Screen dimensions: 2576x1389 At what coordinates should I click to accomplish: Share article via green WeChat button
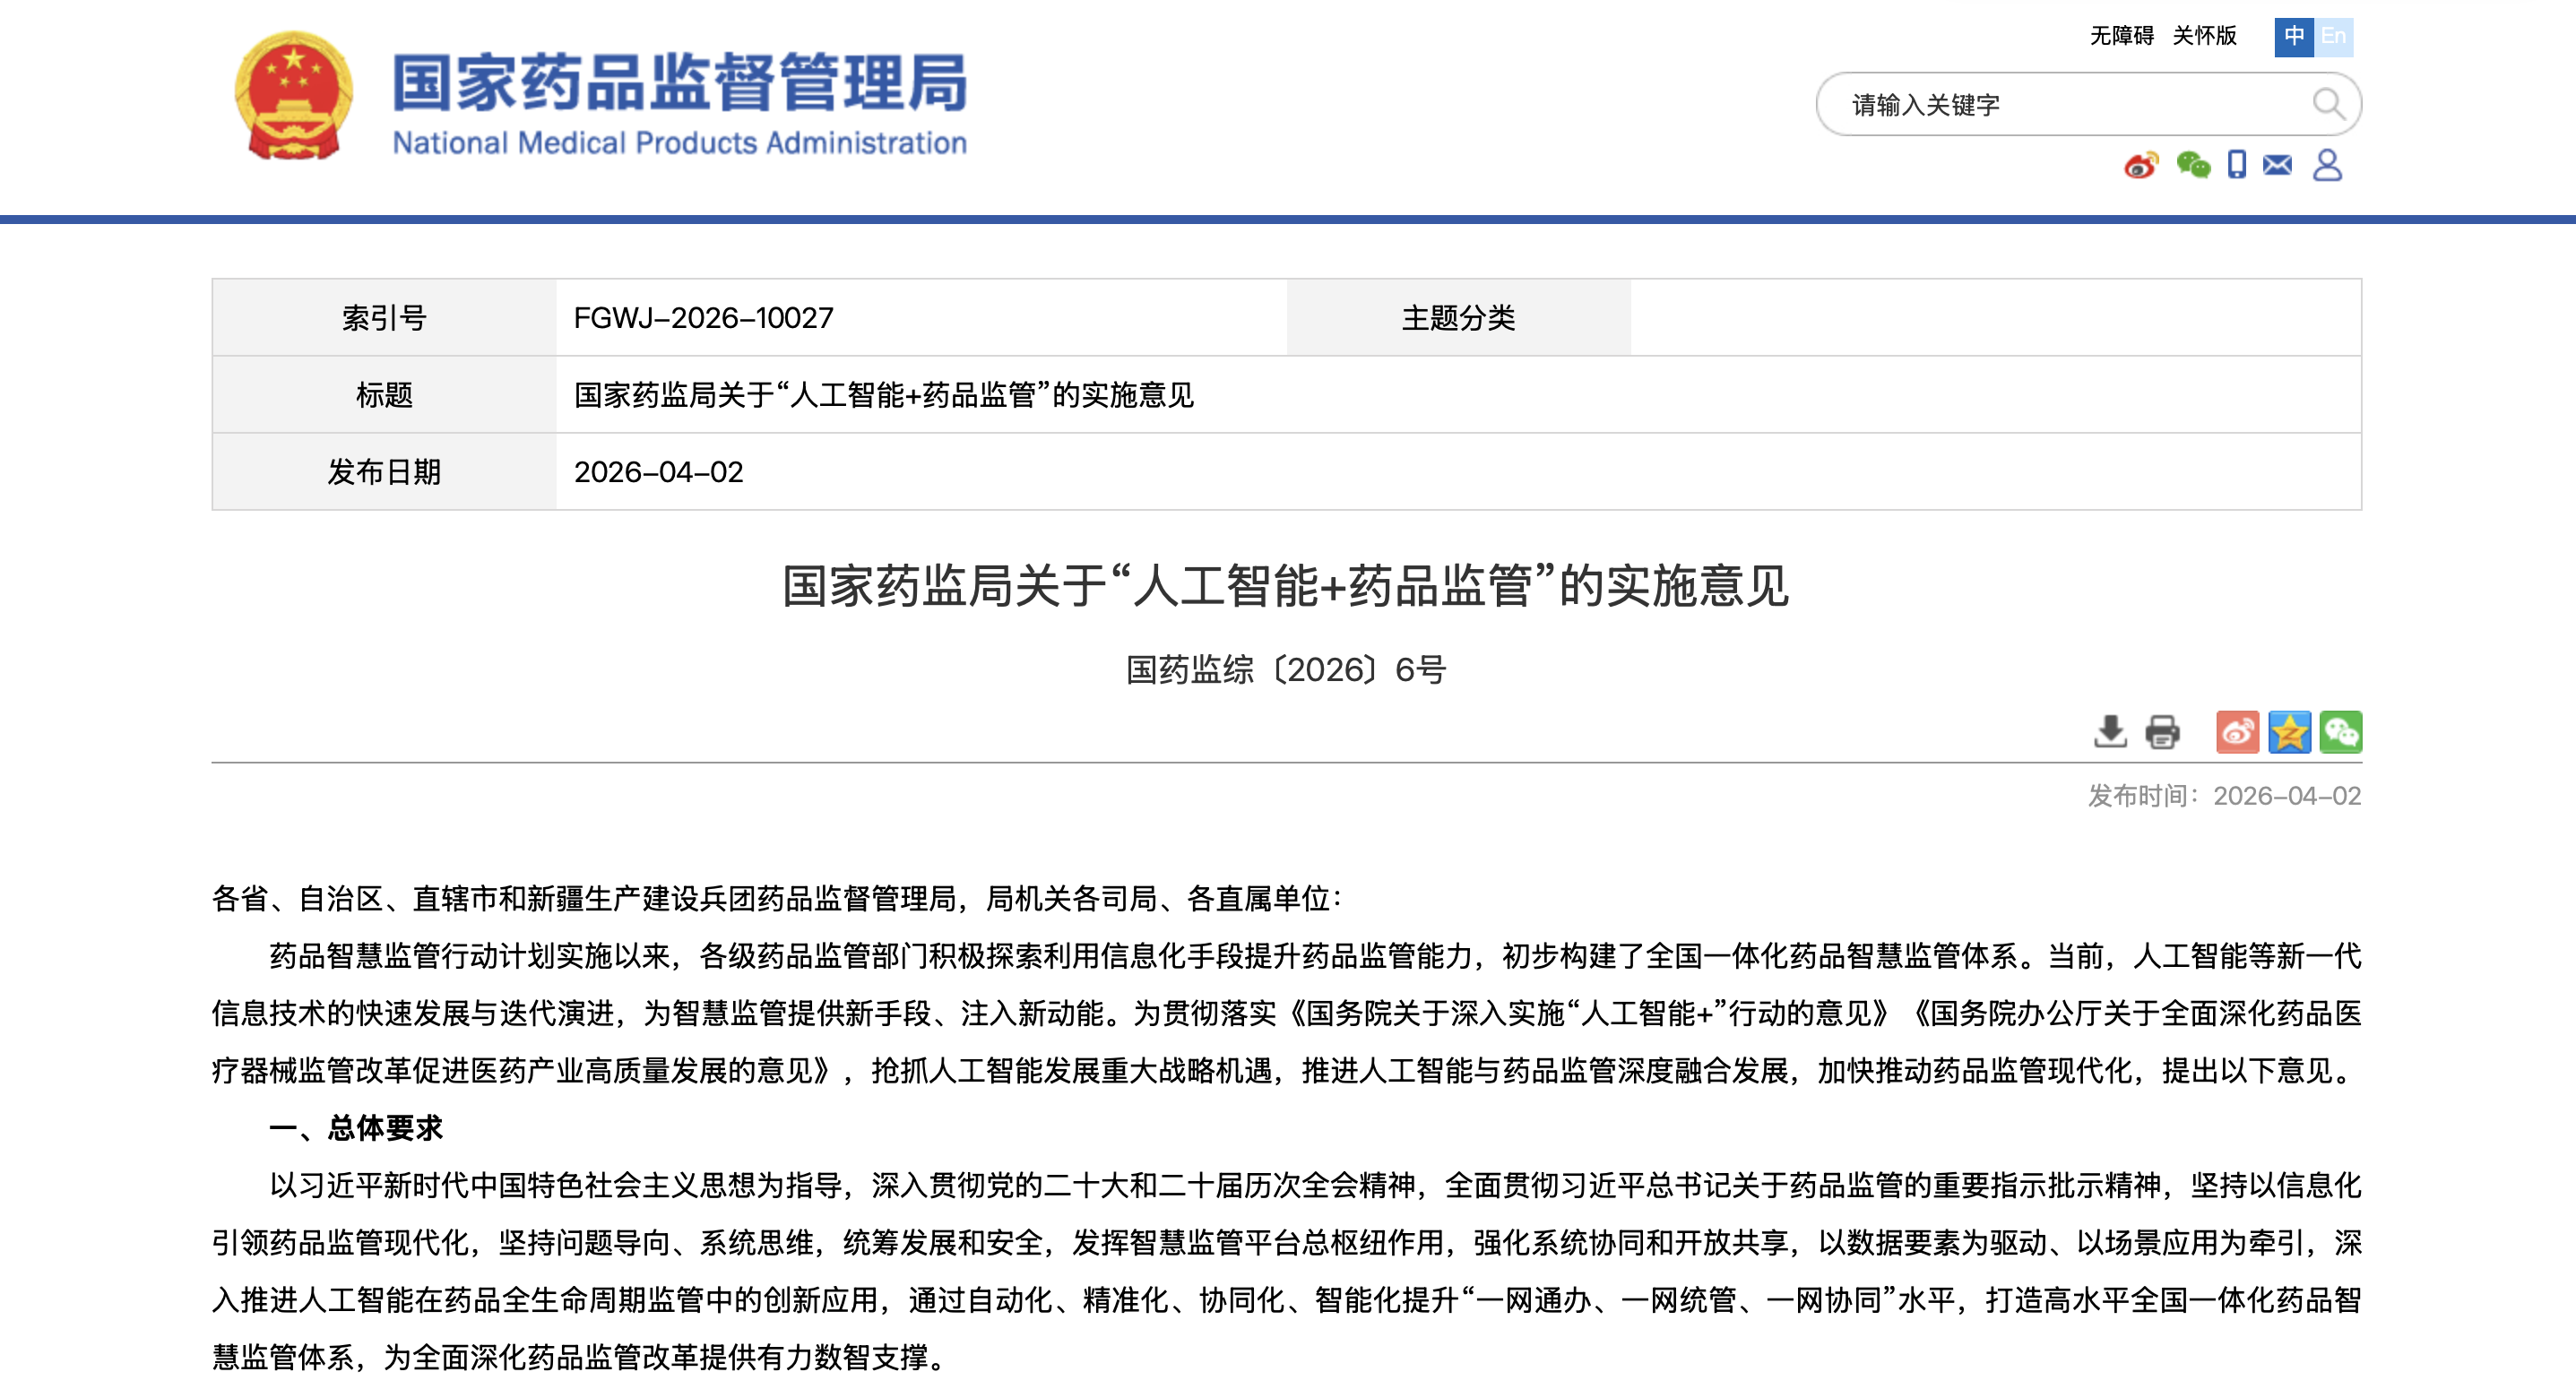pyautogui.click(x=2340, y=732)
